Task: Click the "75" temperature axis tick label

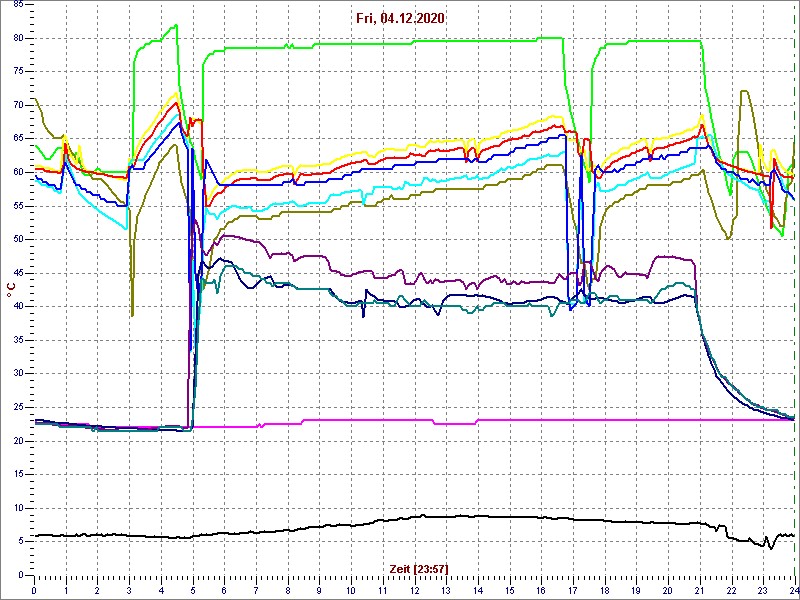Action: [x=17, y=72]
